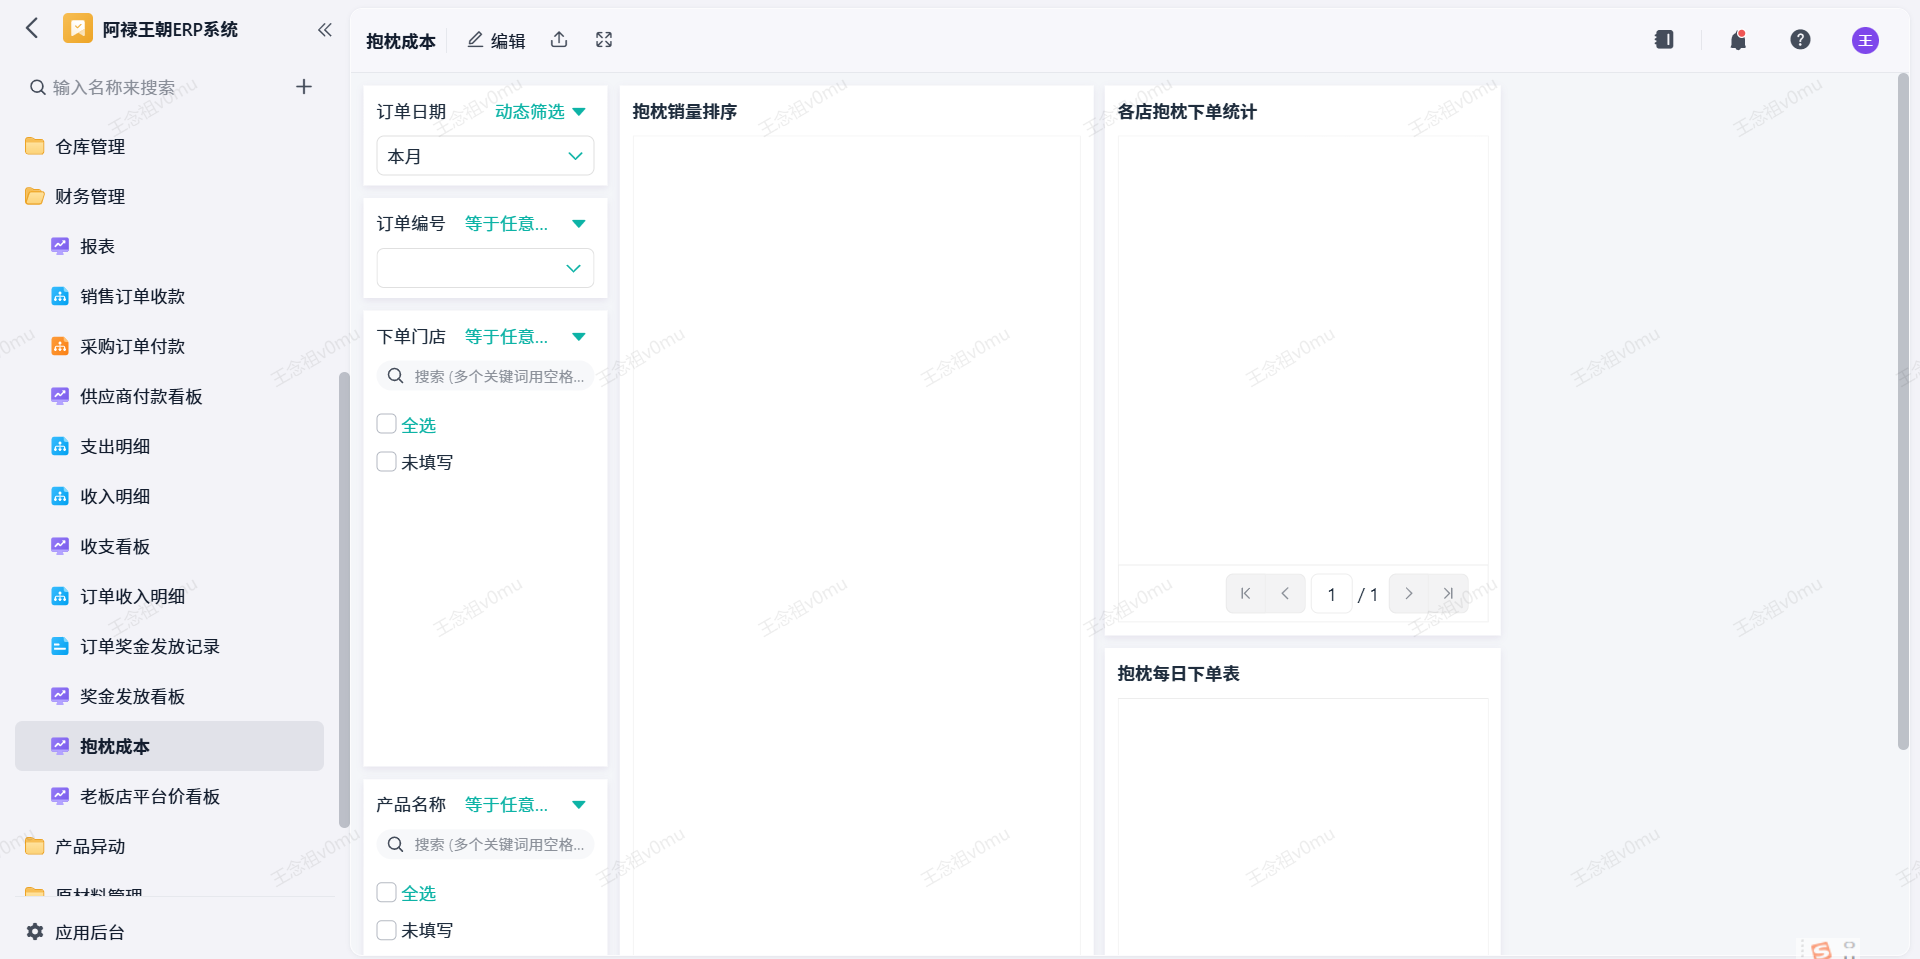1920x959 pixels.
Task: Click the 采购订单付款 orange form icon
Action: (x=60, y=346)
